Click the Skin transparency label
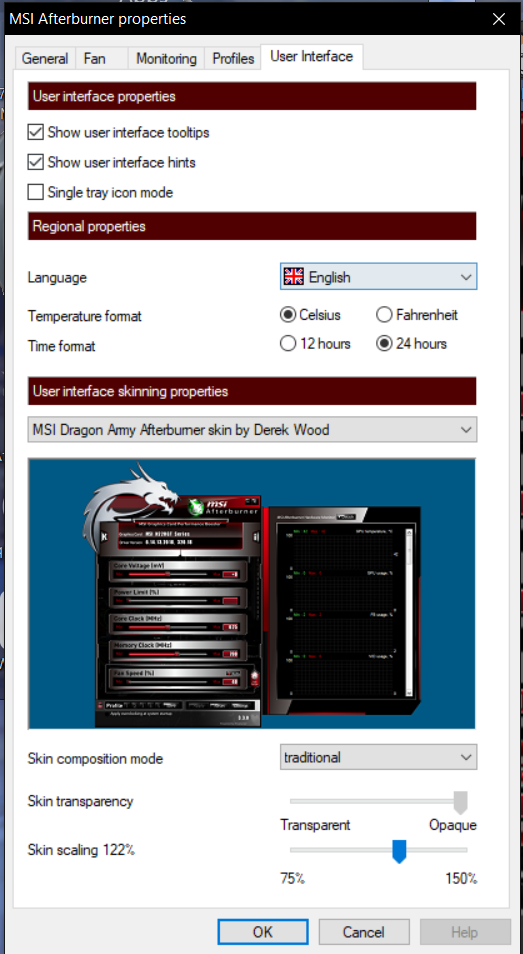 pyautogui.click(x=80, y=802)
